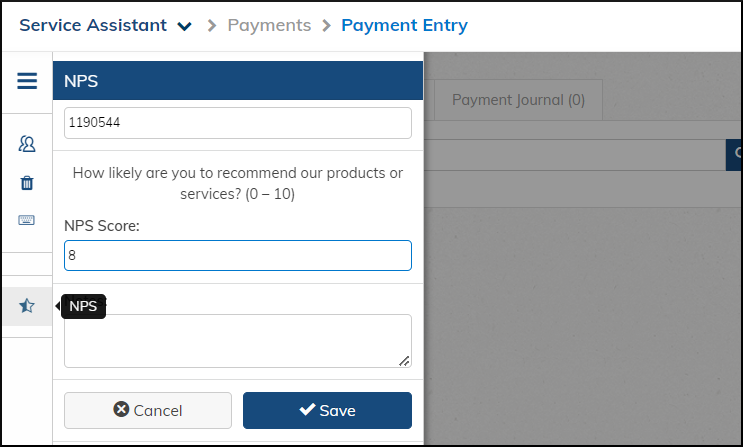This screenshot has height=447, width=743.
Task: Click the text area resize handle
Action: pyautogui.click(x=404, y=361)
